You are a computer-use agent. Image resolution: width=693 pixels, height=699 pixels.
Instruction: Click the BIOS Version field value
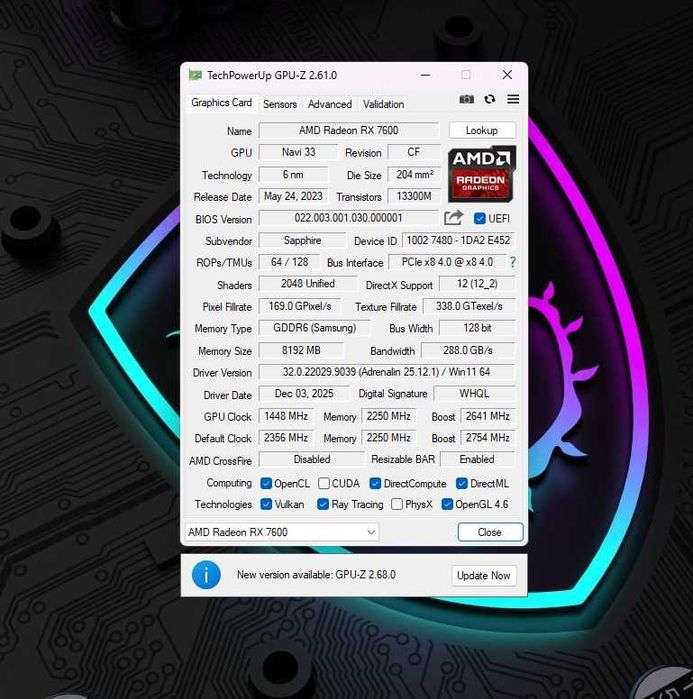coord(349,218)
